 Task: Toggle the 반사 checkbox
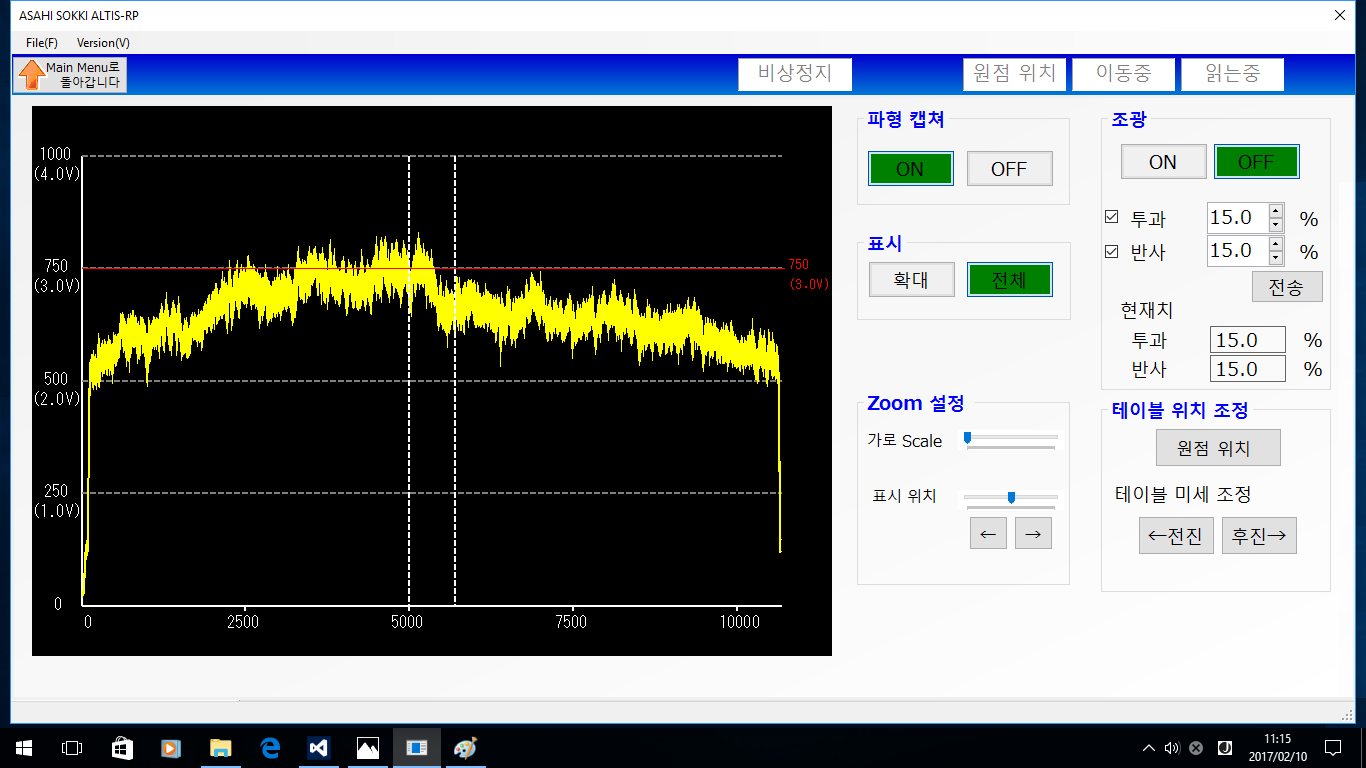coord(1111,251)
